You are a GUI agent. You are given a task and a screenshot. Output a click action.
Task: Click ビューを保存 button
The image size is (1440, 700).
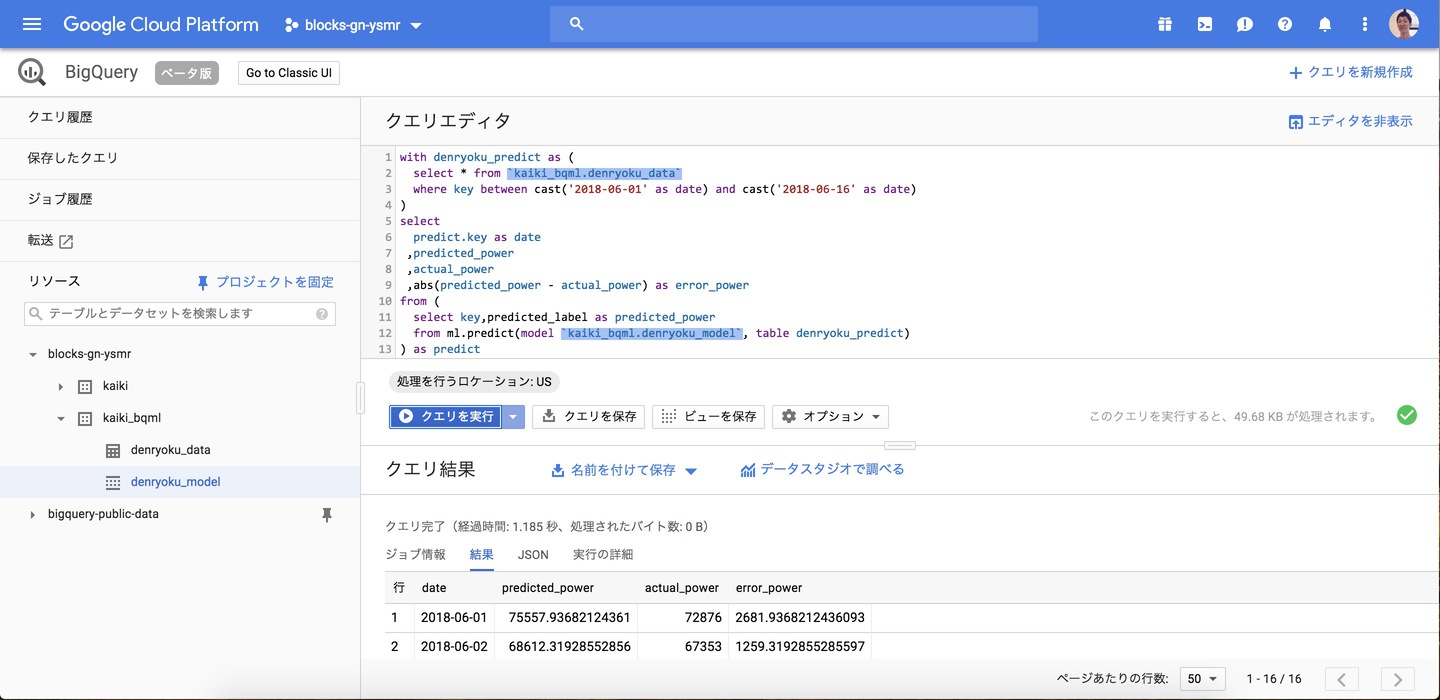(708, 416)
